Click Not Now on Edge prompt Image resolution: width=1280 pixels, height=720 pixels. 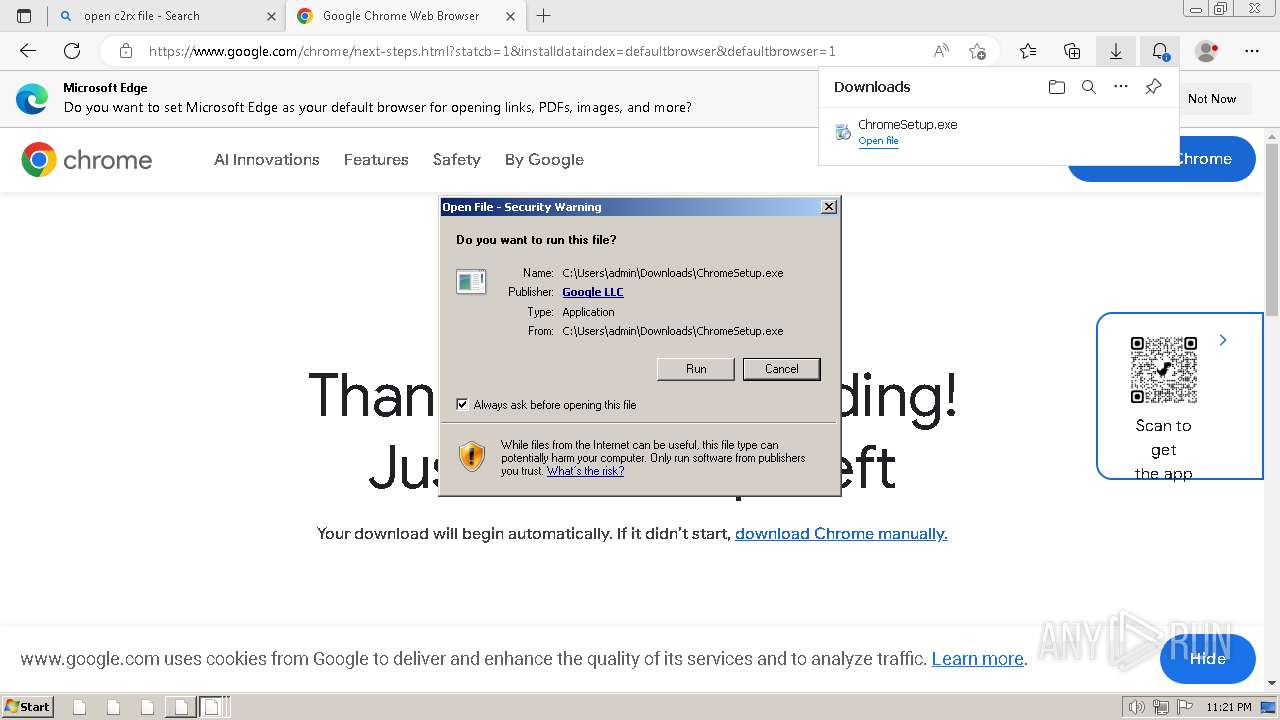1212,99
